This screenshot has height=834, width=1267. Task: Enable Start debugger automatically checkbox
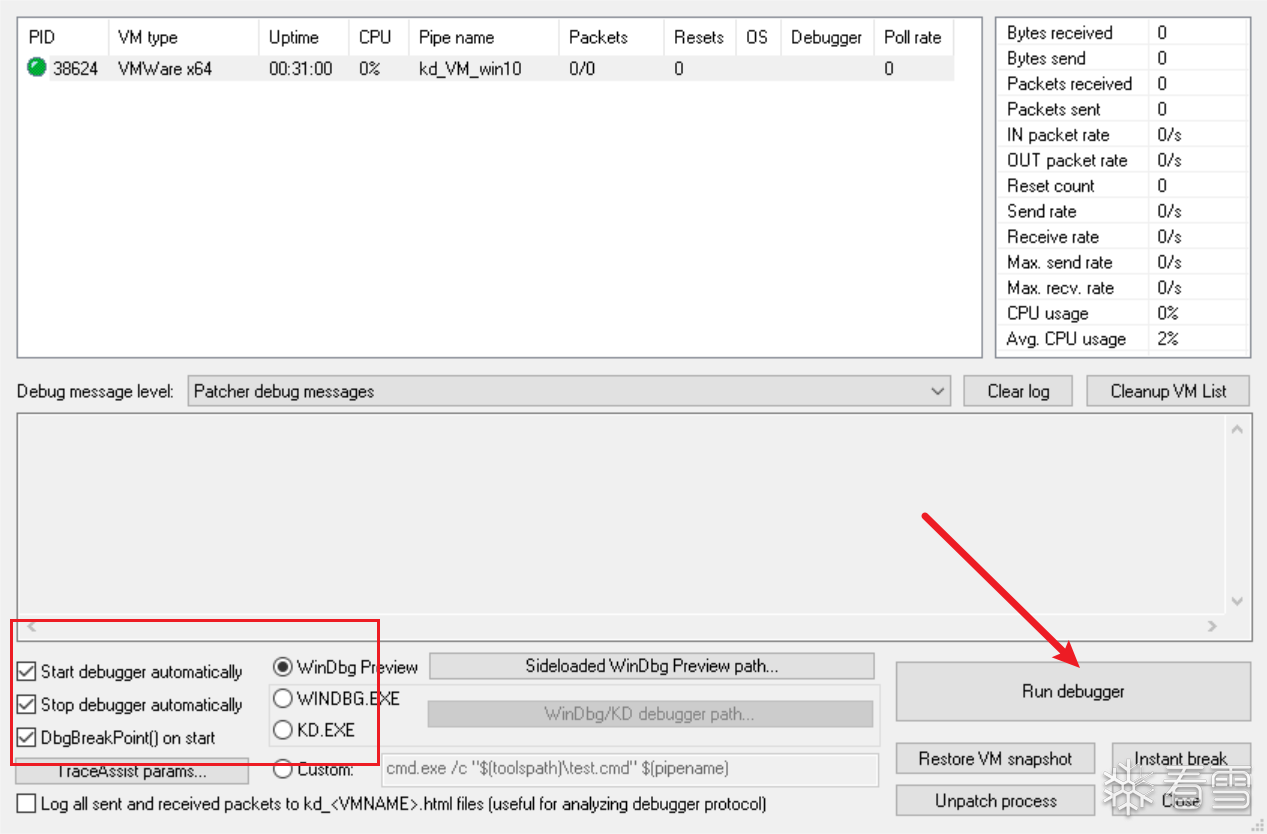(x=26, y=672)
